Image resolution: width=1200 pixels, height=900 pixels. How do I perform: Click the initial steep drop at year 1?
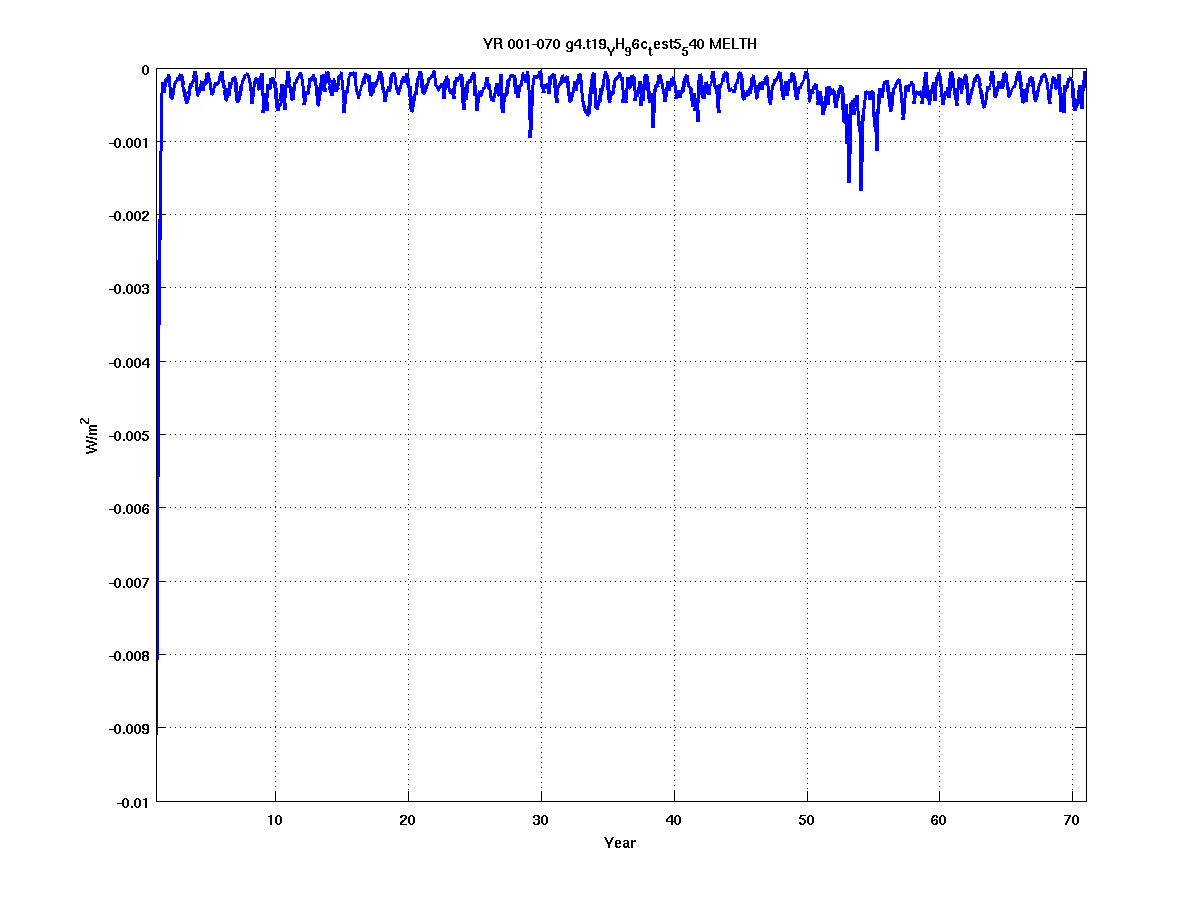coord(158,400)
